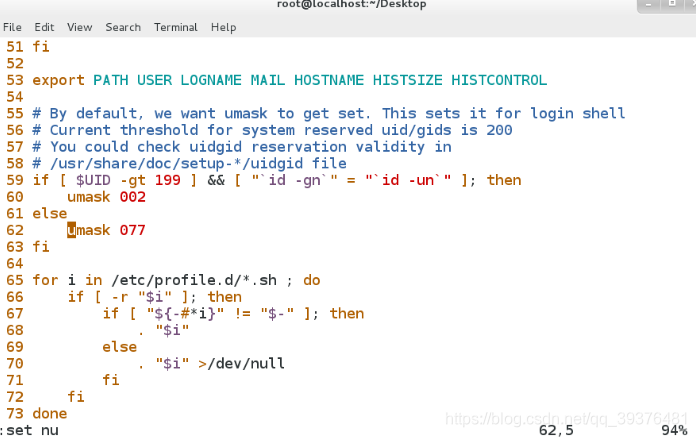The image size is (696, 437).
Task: Click the highlighted cursor on umask line 62
Action: pyautogui.click(x=71, y=230)
